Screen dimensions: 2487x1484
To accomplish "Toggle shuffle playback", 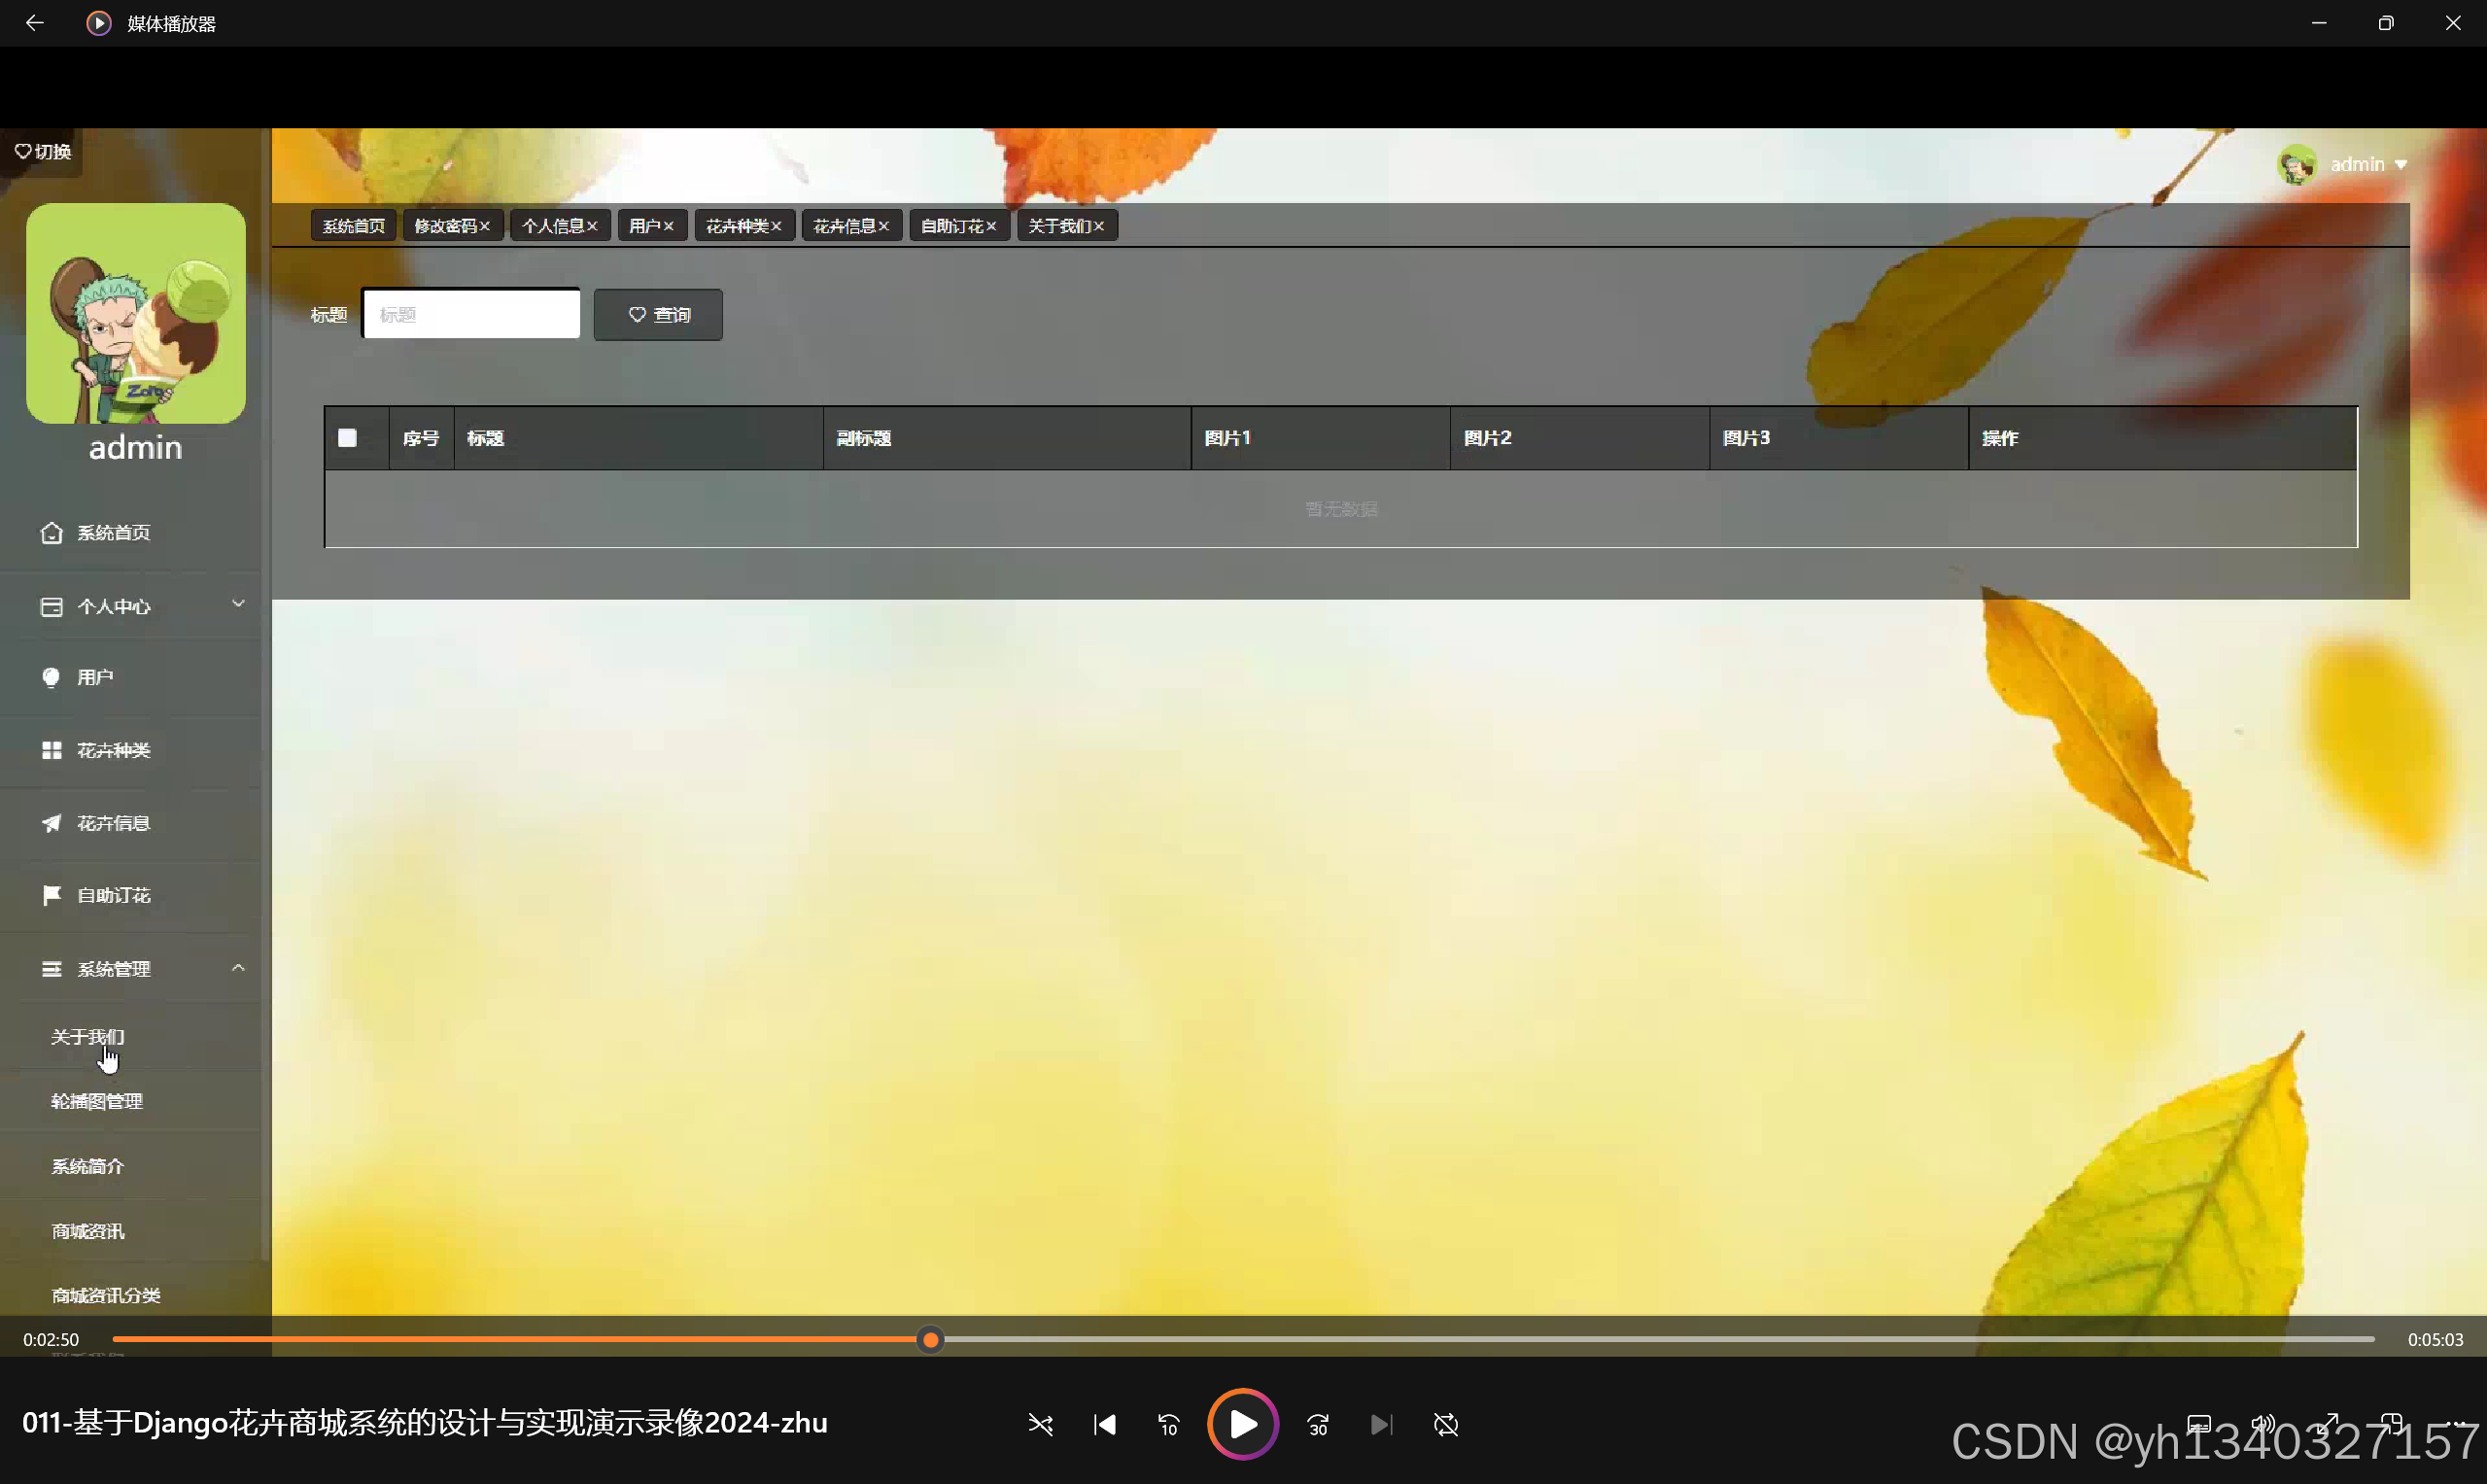I will click(x=1041, y=1425).
